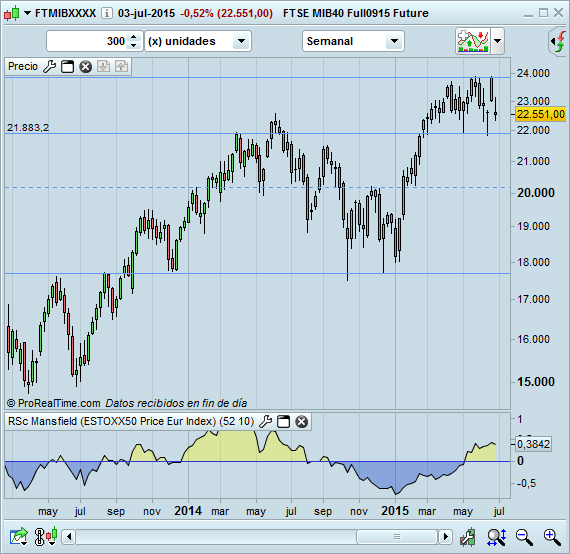Click the 03-jul-2015 date text
Screen dimensions: 570x554
point(146,13)
